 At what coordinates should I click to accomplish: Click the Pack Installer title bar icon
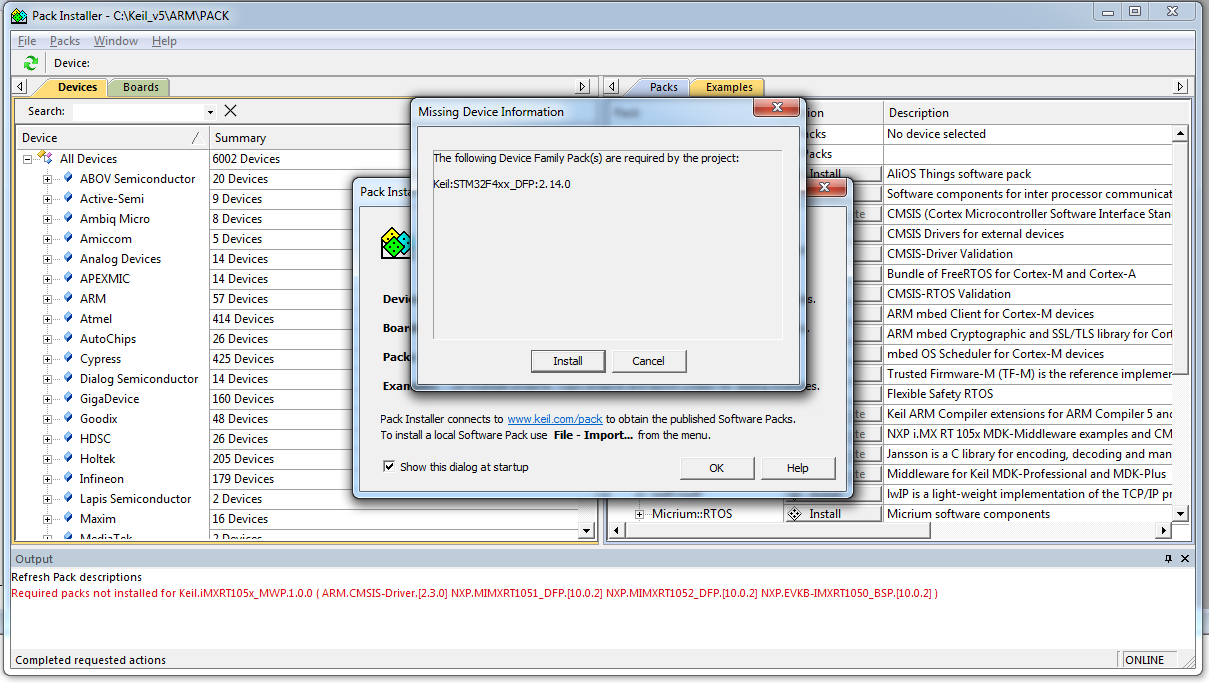pyautogui.click(x=18, y=15)
